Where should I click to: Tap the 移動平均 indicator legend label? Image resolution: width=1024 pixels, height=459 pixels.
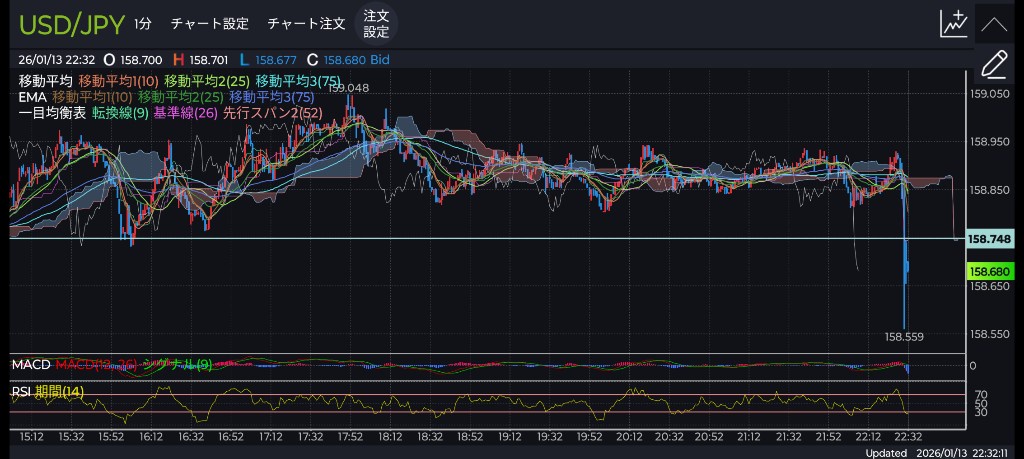pos(45,80)
